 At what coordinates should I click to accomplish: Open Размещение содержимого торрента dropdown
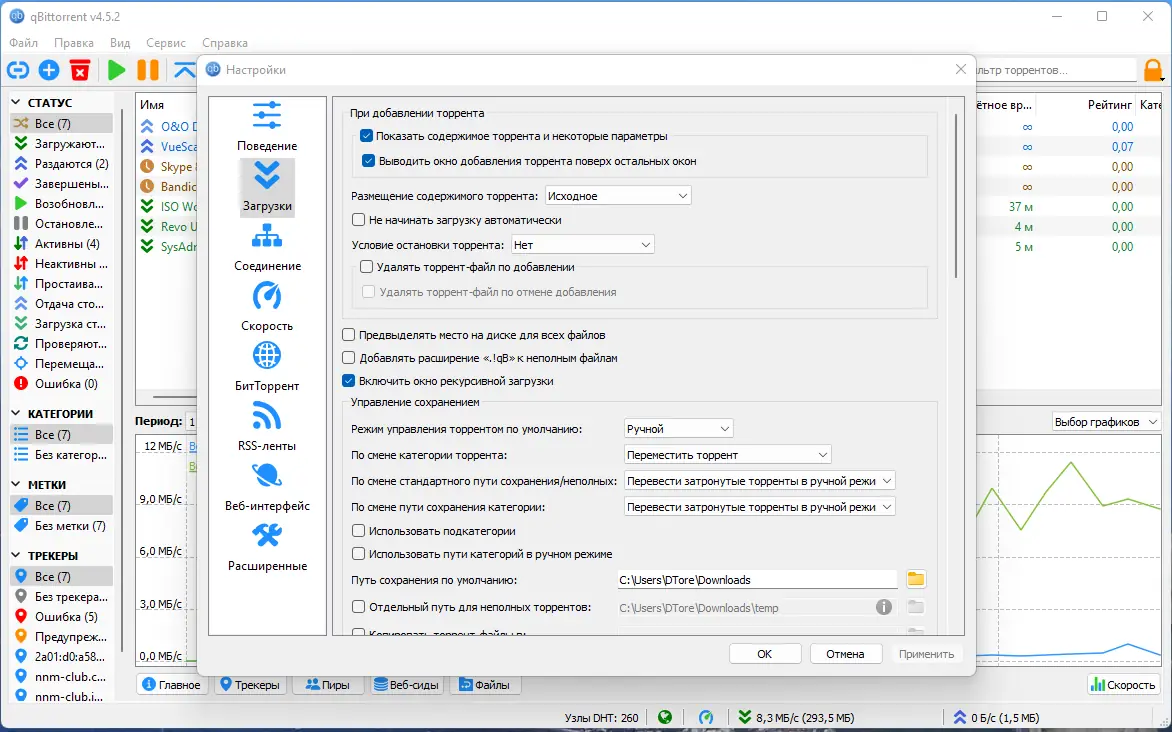(618, 196)
